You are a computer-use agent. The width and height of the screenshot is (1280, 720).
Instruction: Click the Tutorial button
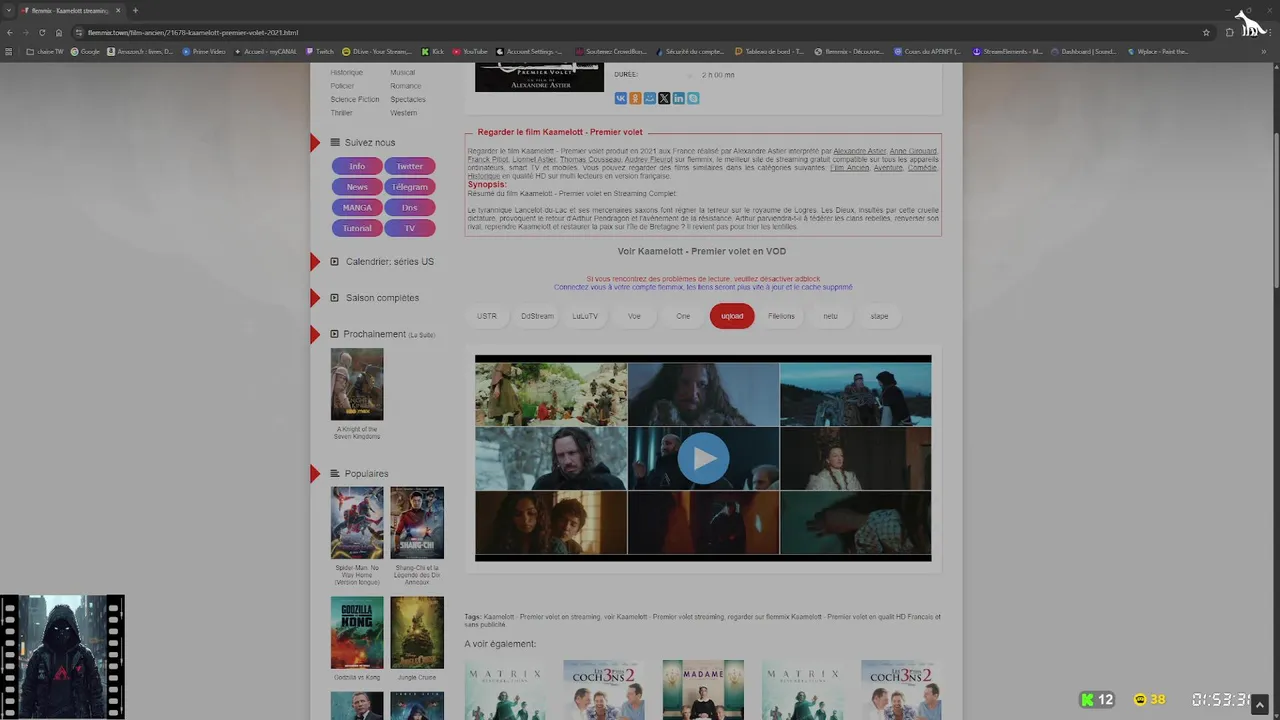[x=357, y=228]
